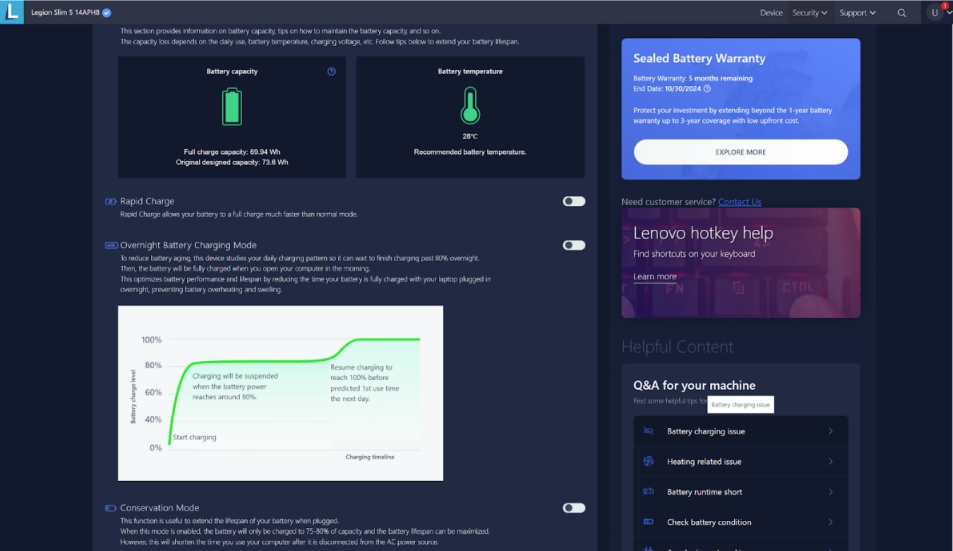Viewport: 953px width, 551px height.
Task: Select the Heating related issue row
Action: click(740, 462)
